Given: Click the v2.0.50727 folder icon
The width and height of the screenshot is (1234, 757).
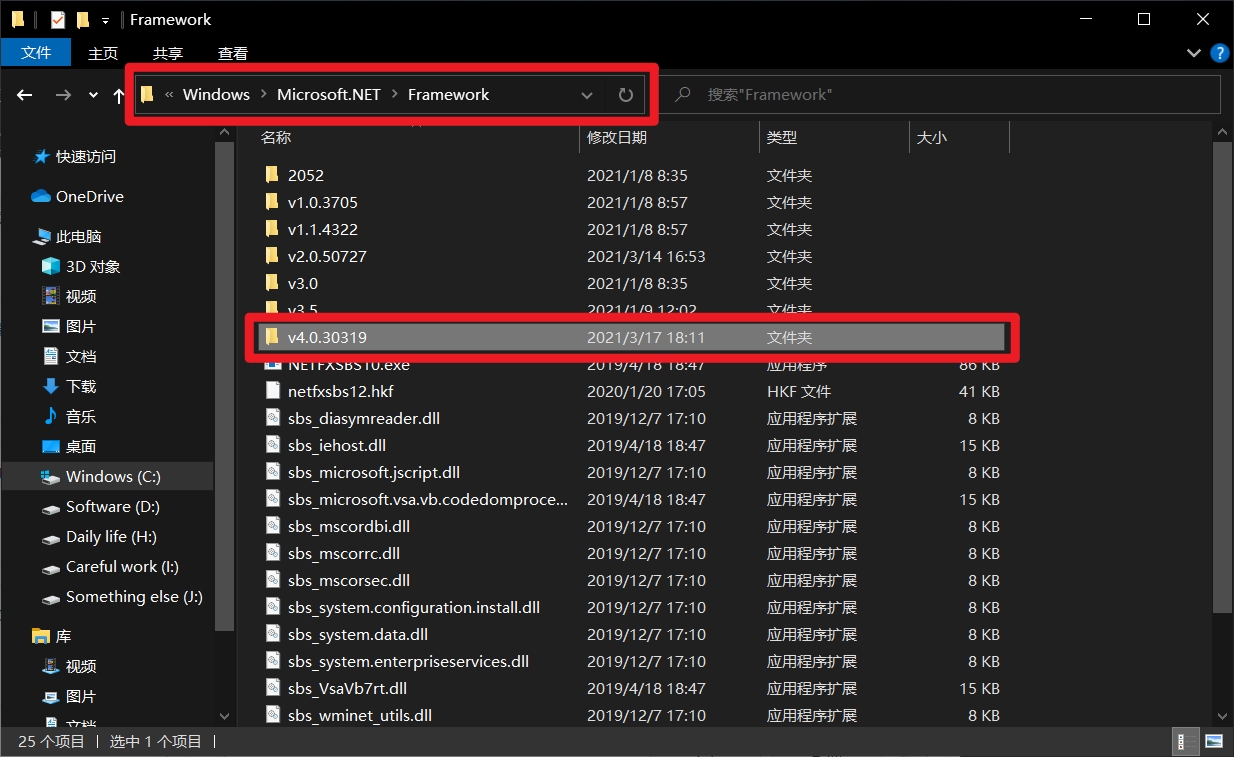Looking at the screenshot, I should pyautogui.click(x=272, y=256).
